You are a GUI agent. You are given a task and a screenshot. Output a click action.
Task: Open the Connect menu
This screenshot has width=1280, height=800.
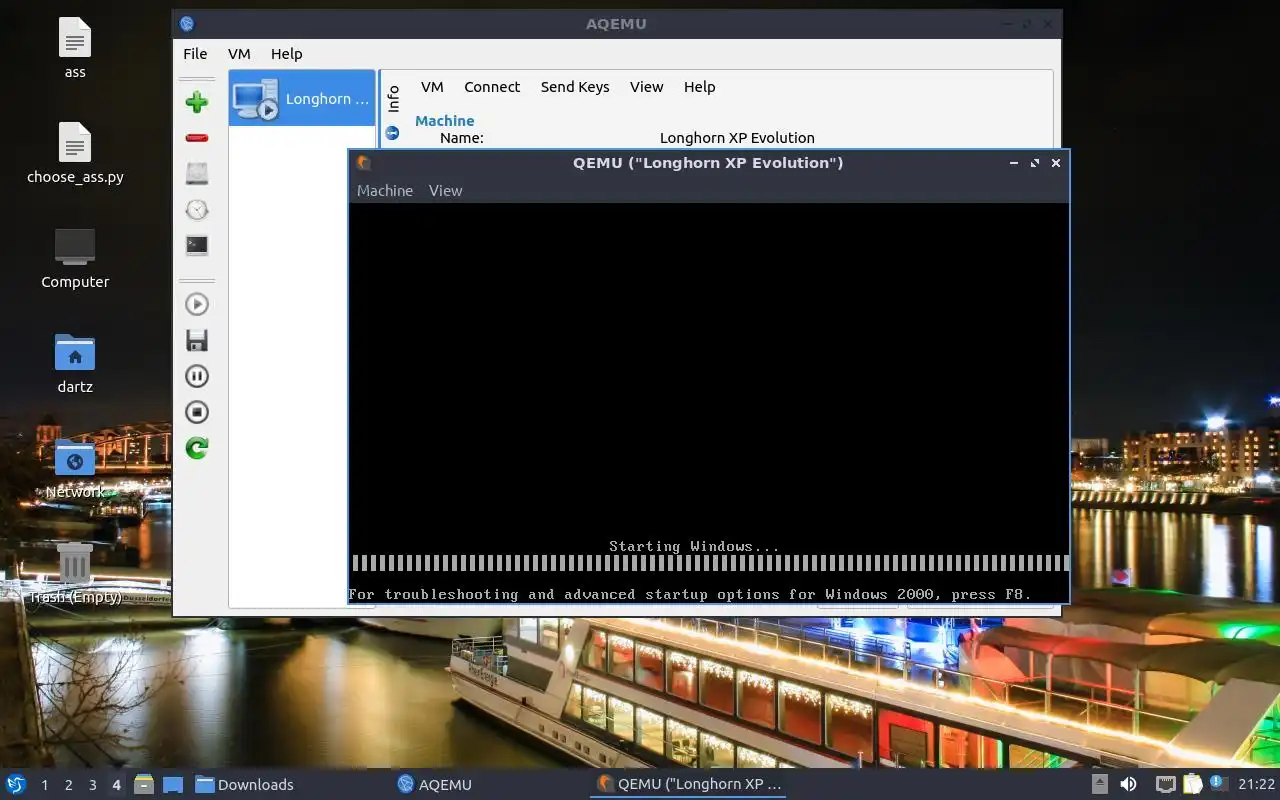point(492,87)
